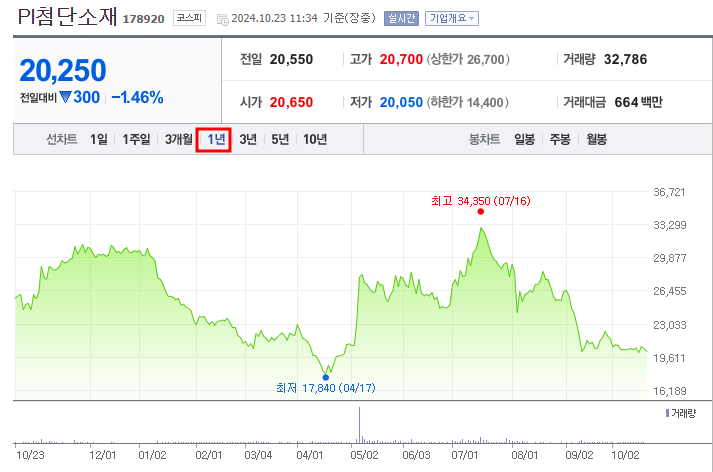Click the current price 20,250
The height and width of the screenshot is (472, 713).
click(x=63, y=70)
